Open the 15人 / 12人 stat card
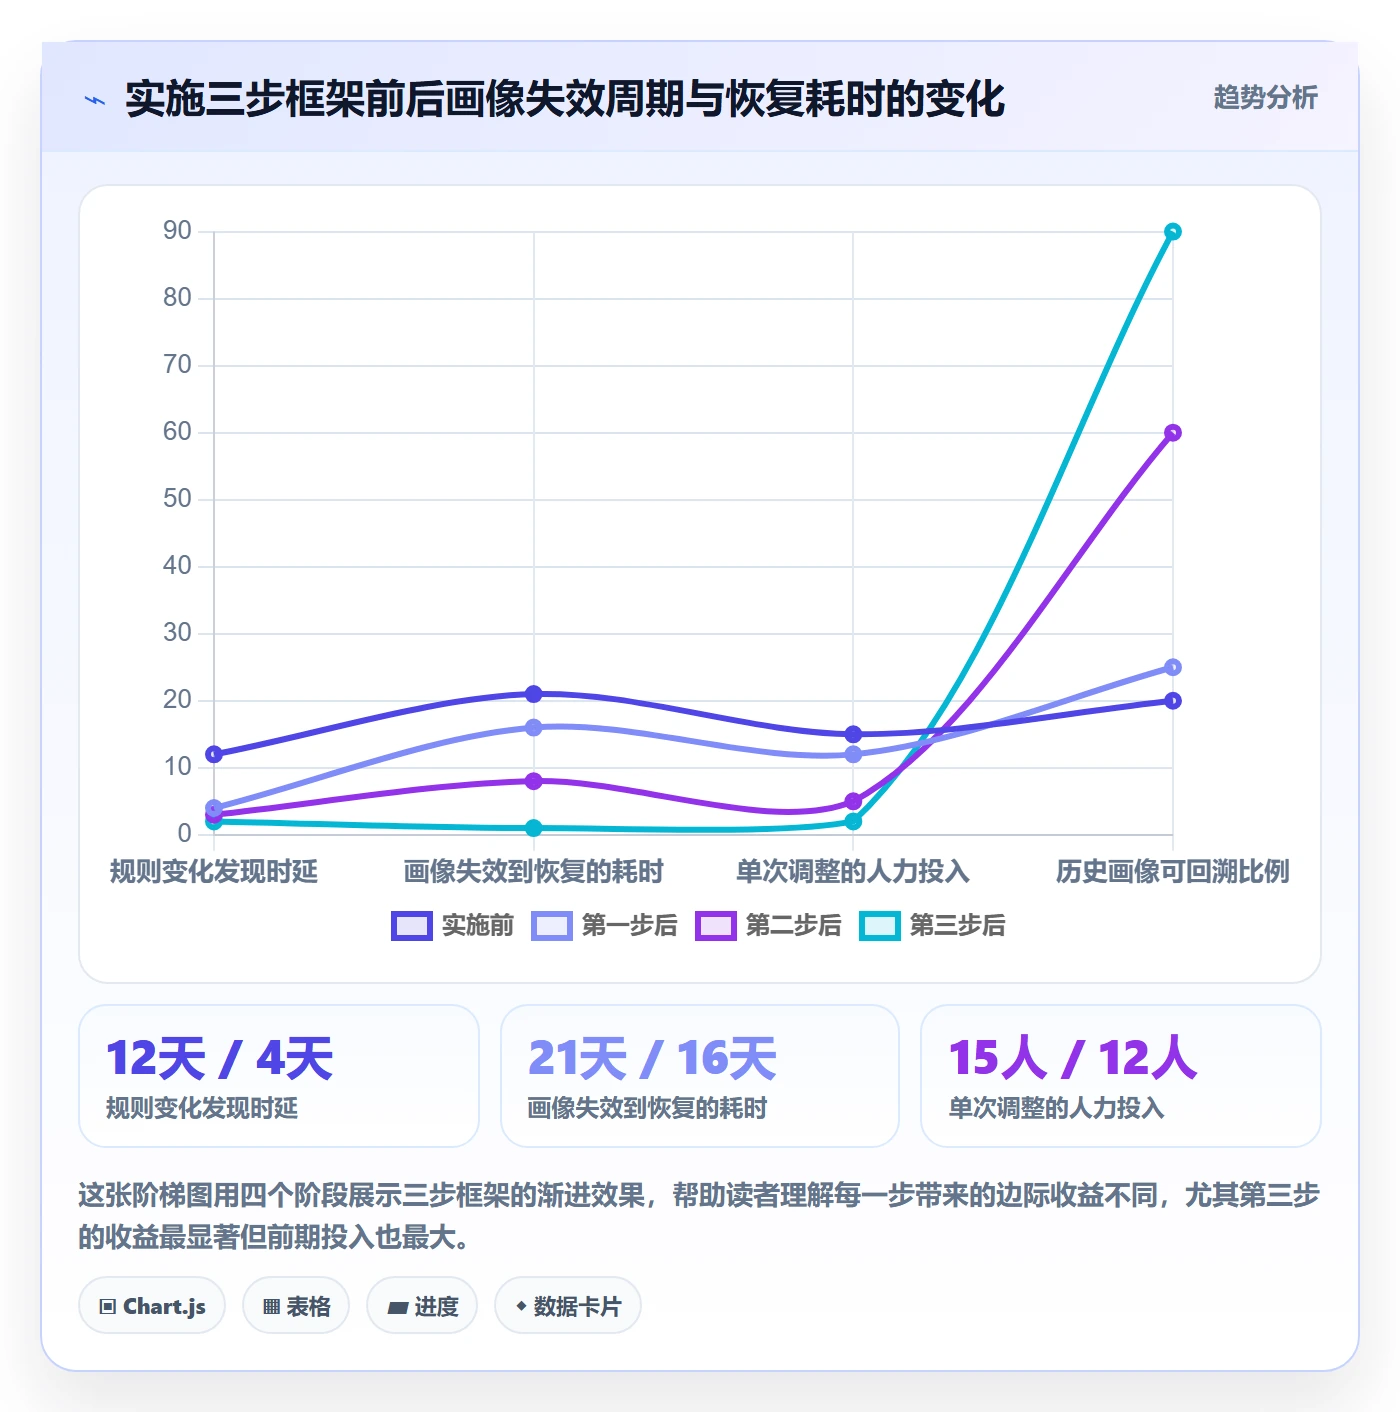 1121,1076
